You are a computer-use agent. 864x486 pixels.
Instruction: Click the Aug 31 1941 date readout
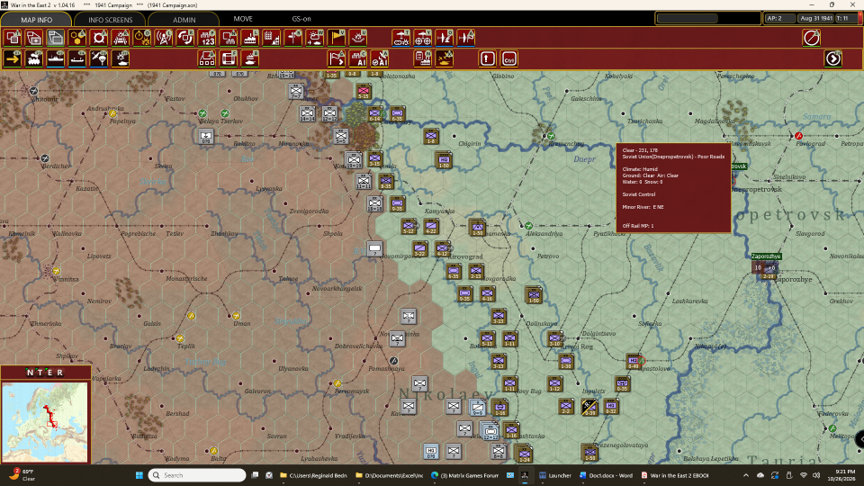point(816,18)
